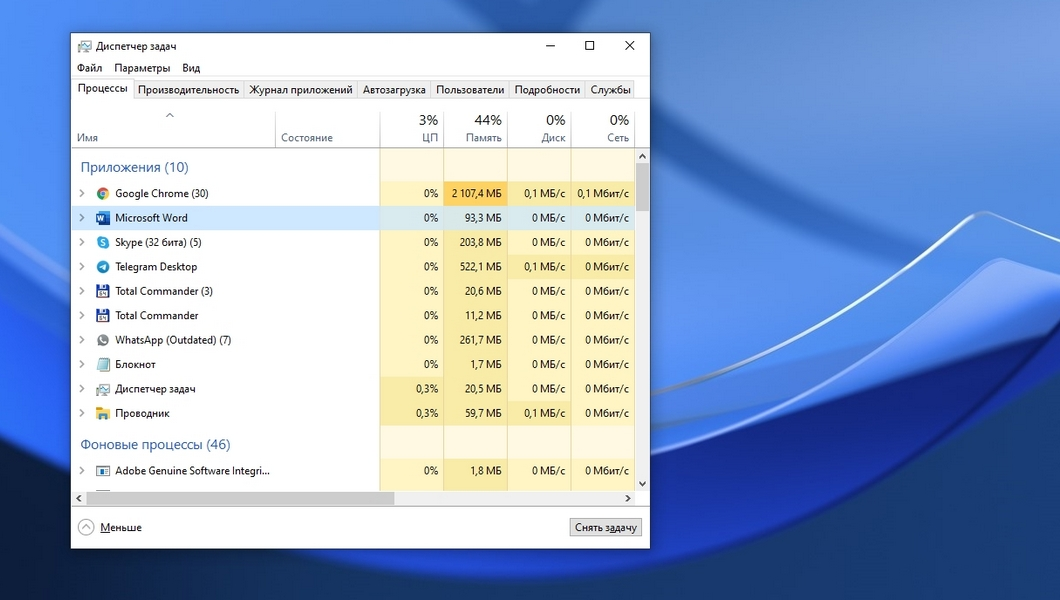The width and height of the screenshot is (1060, 600).
Task: Click Telegram memory value 522,1 МБ
Action: click(481, 267)
